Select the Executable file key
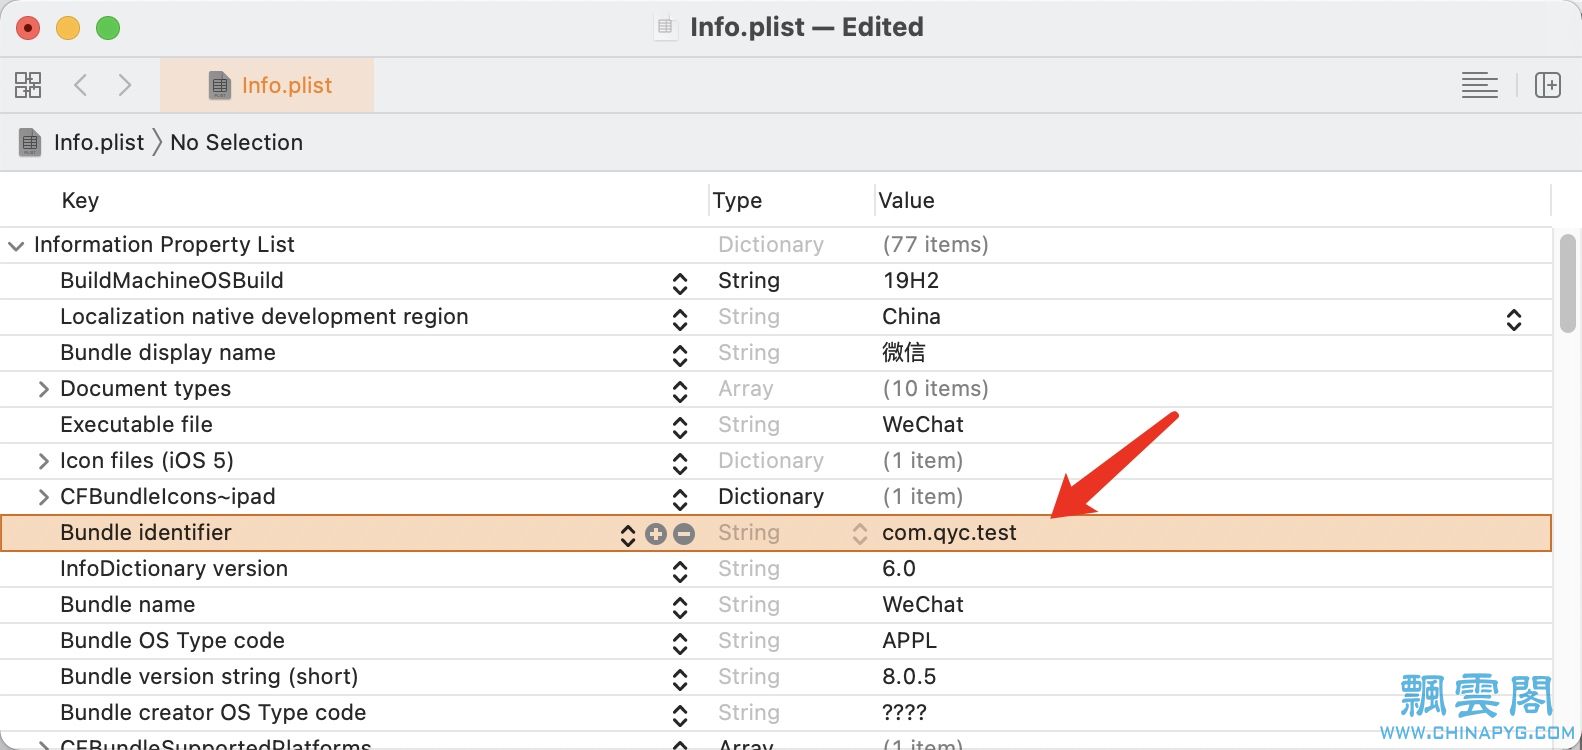Screen dimensions: 1582x750 tap(136, 425)
